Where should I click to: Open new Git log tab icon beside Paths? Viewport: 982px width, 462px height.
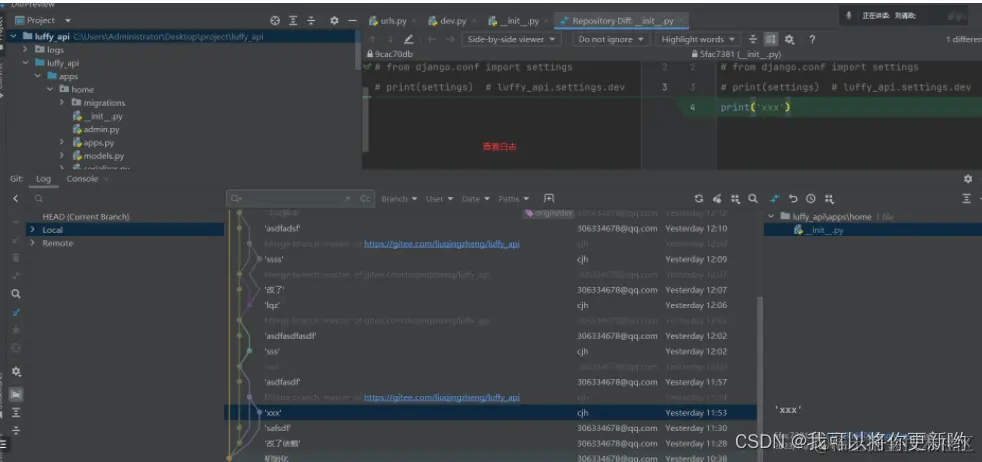[549, 198]
